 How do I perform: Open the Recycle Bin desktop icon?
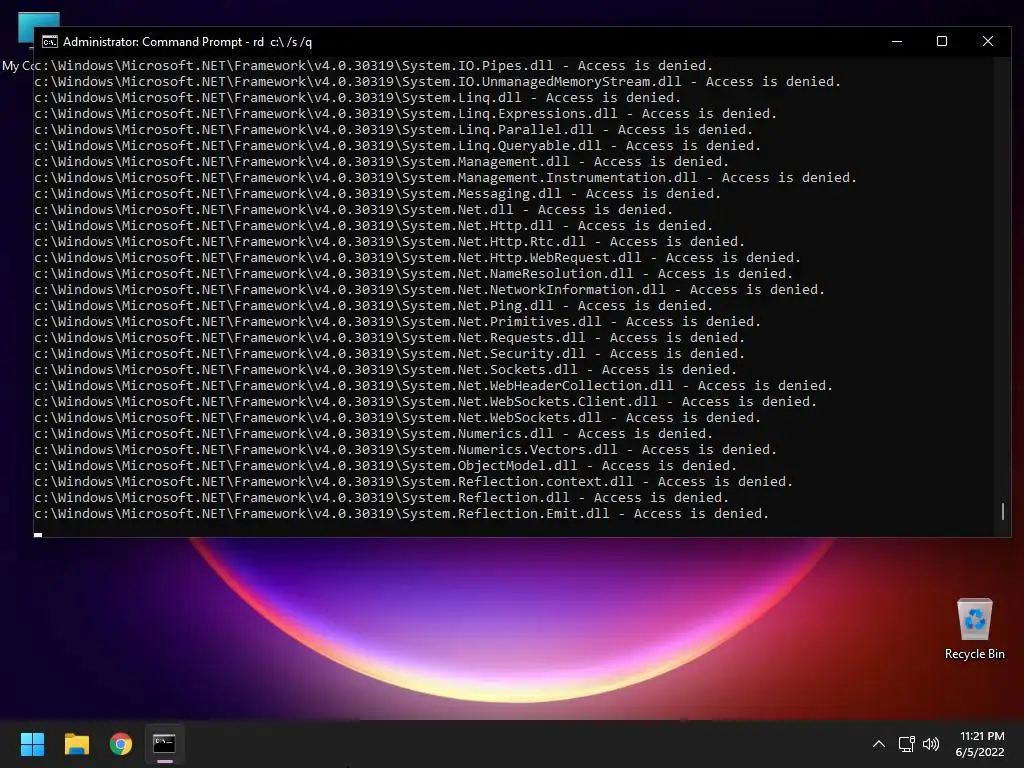coord(974,630)
